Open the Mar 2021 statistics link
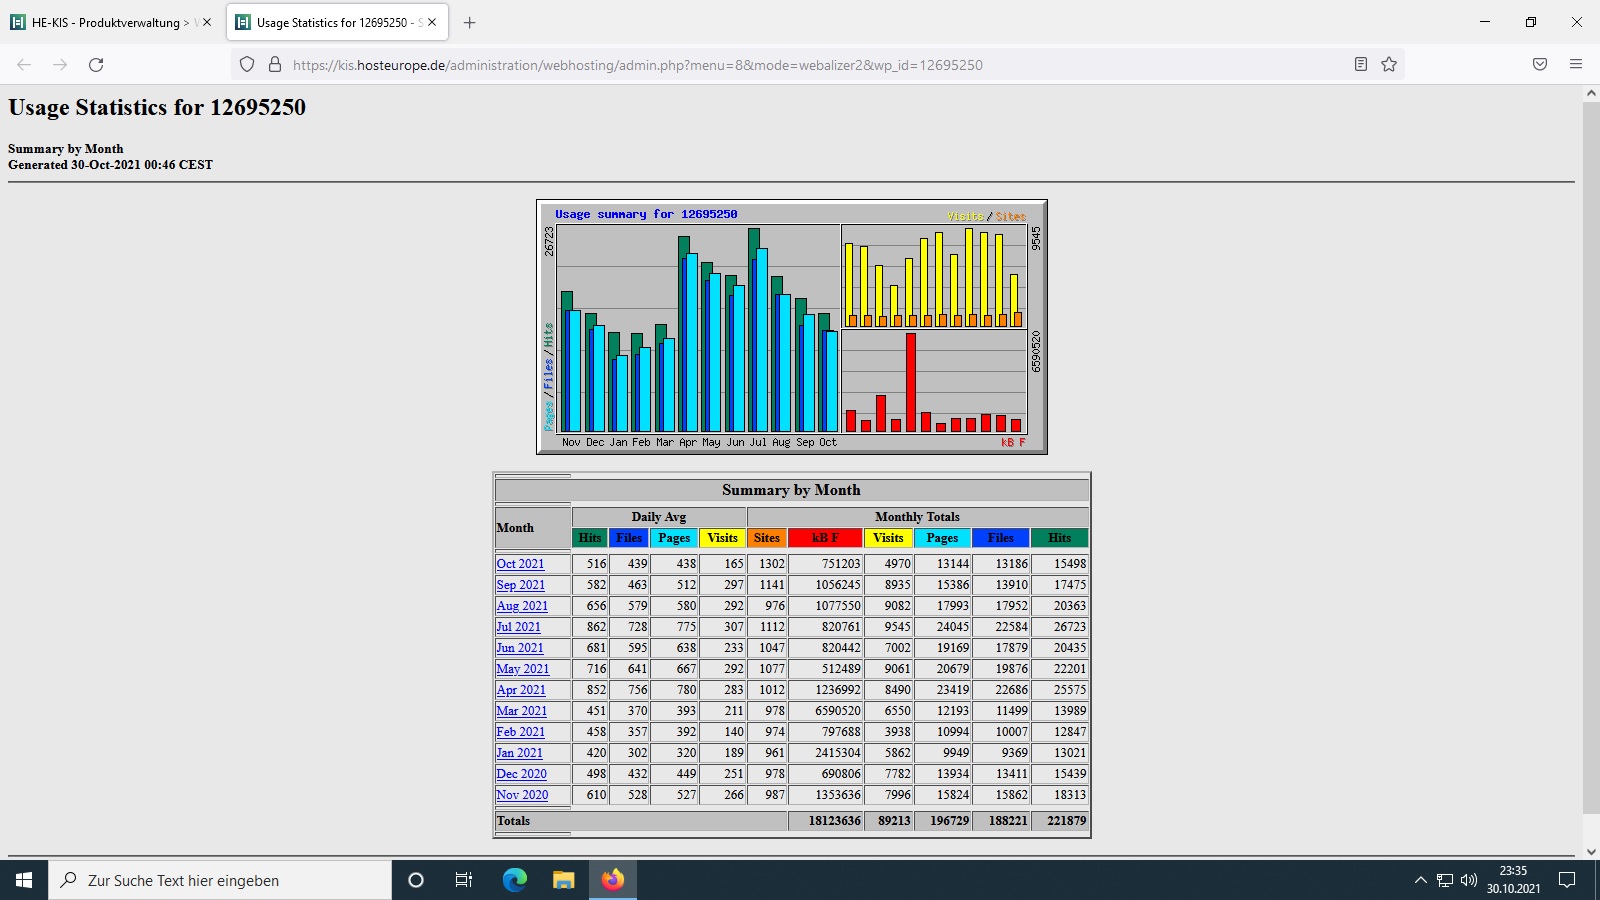 [x=521, y=711]
